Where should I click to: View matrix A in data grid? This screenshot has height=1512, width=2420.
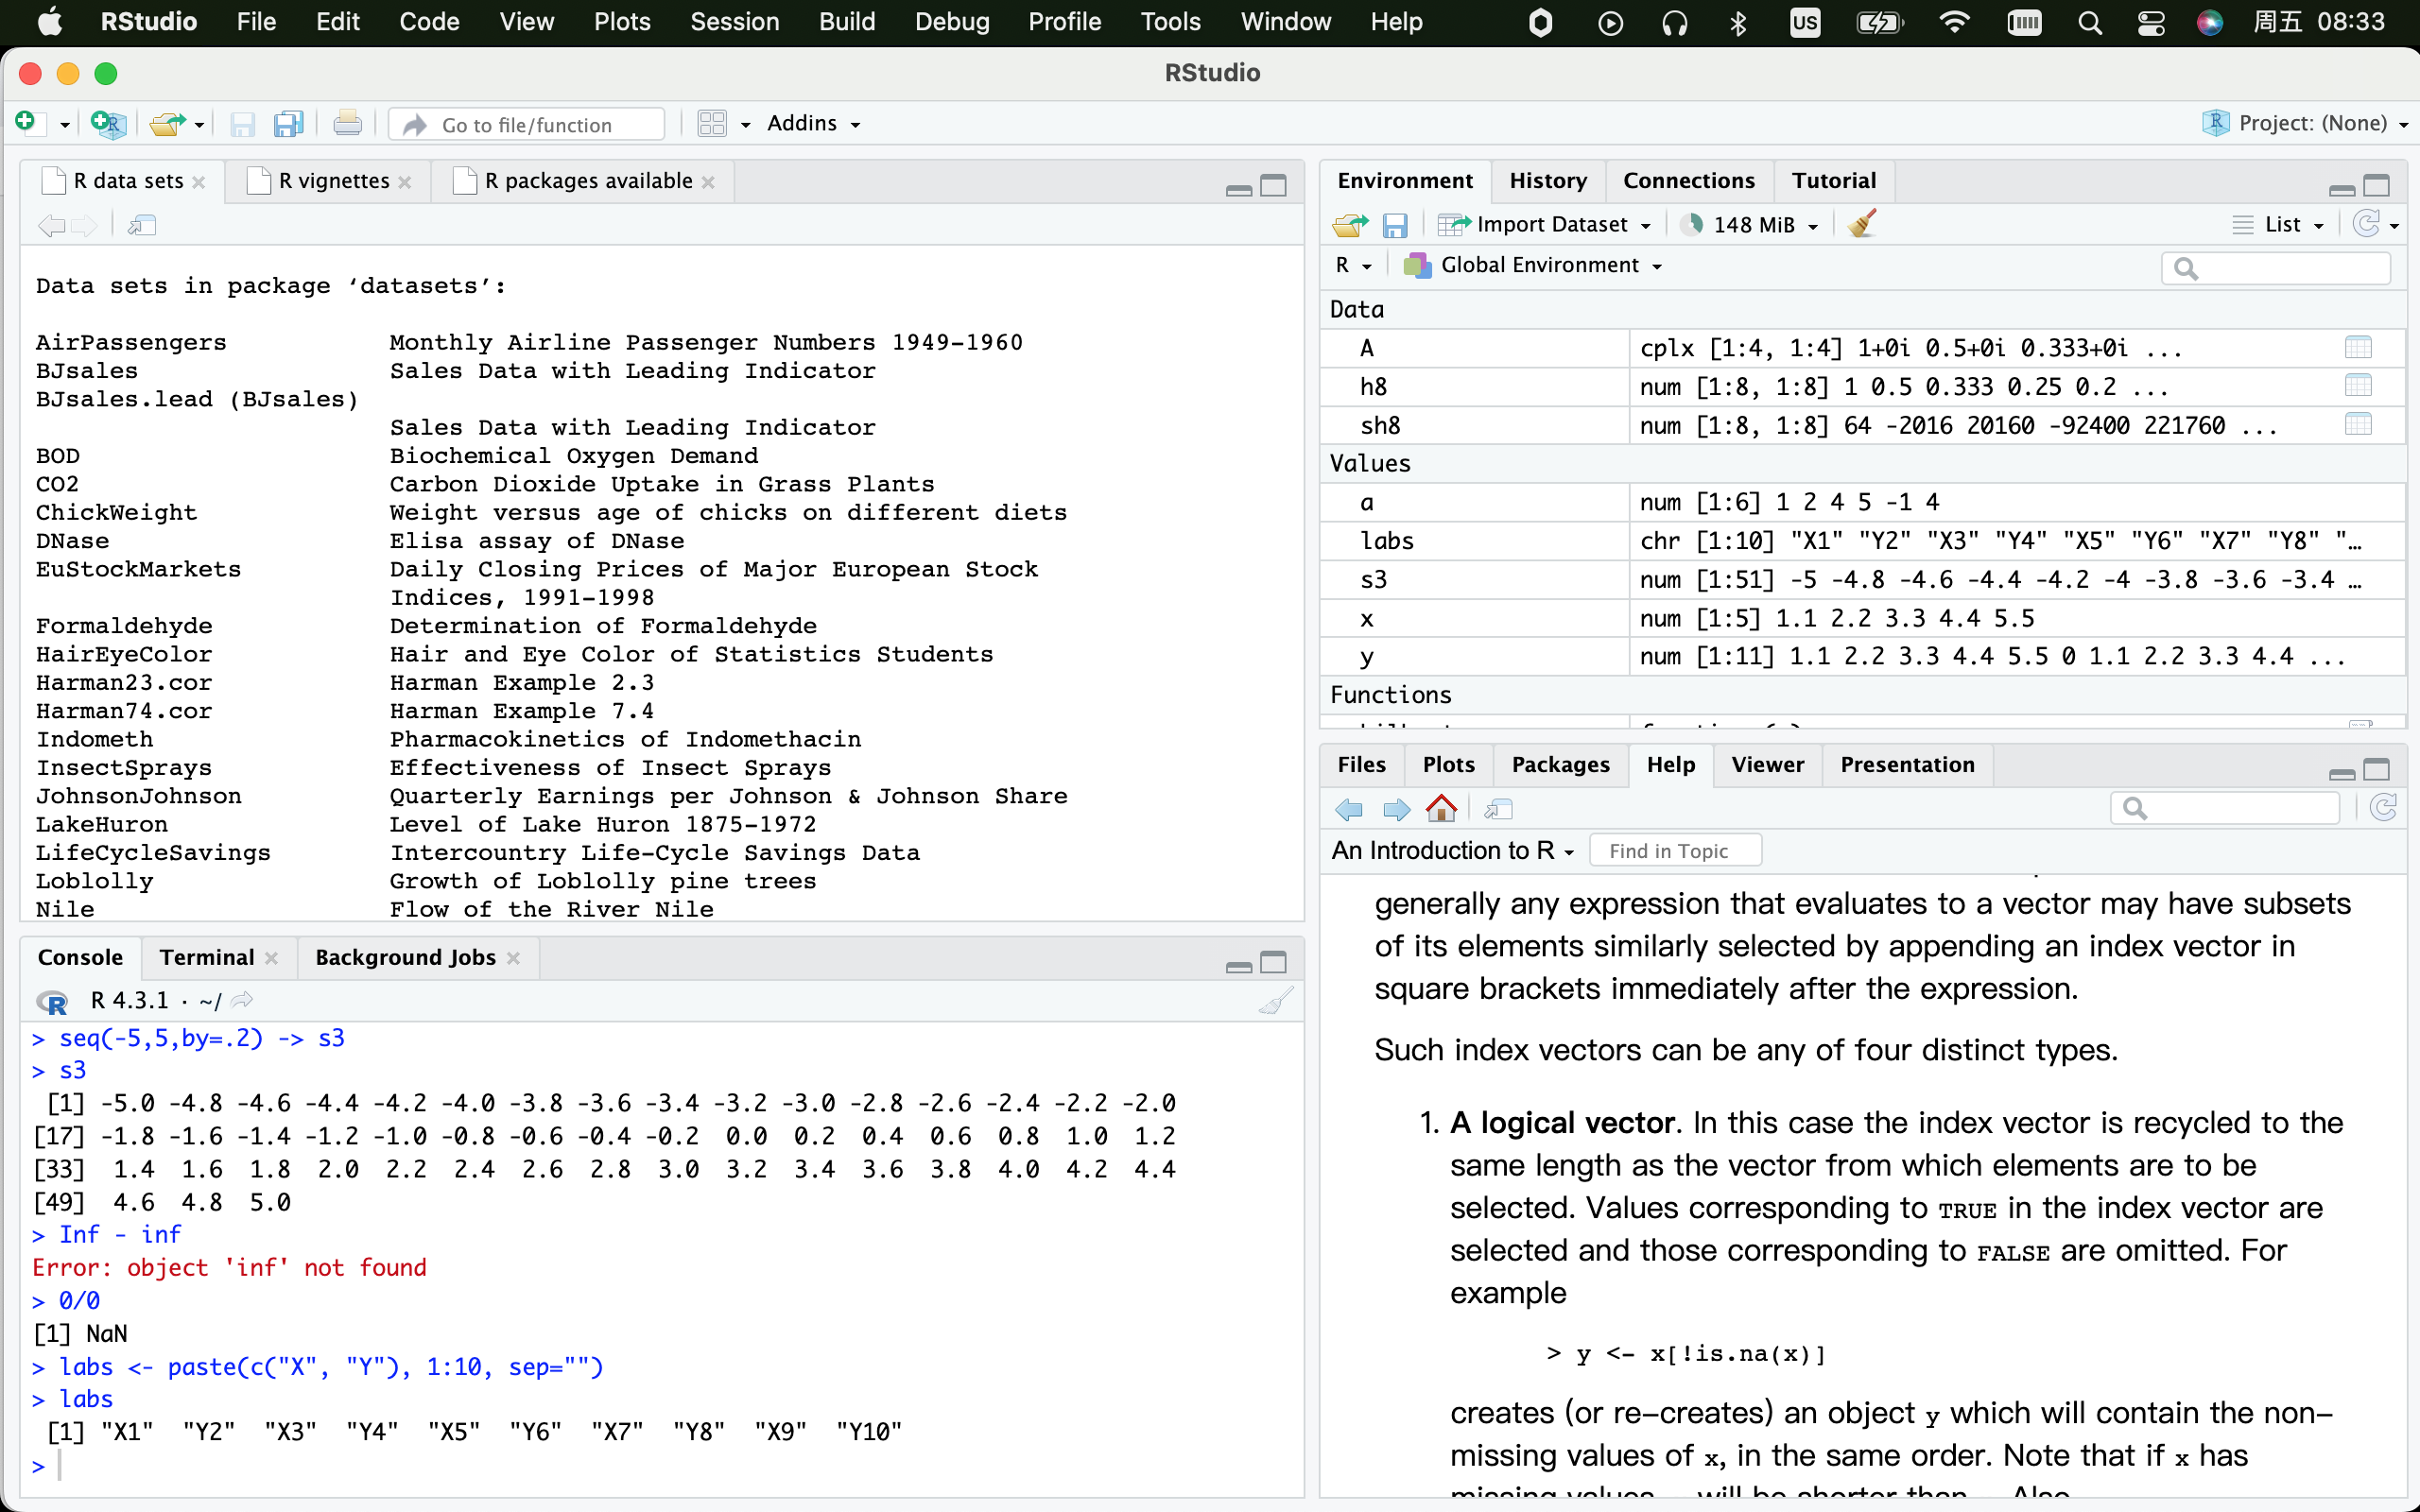(2357, 348)
